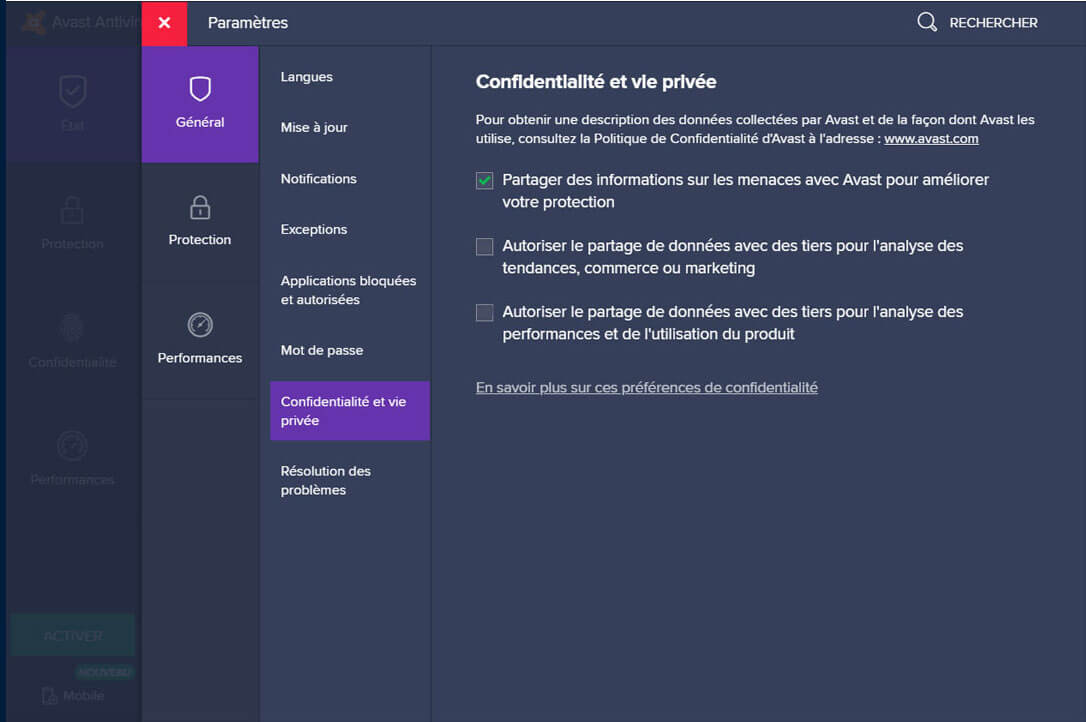The width and height of the screenshot is (1086, 722).
Task: Click the État shield icon in the dimmed main sidebar
Action: (73, 91)
